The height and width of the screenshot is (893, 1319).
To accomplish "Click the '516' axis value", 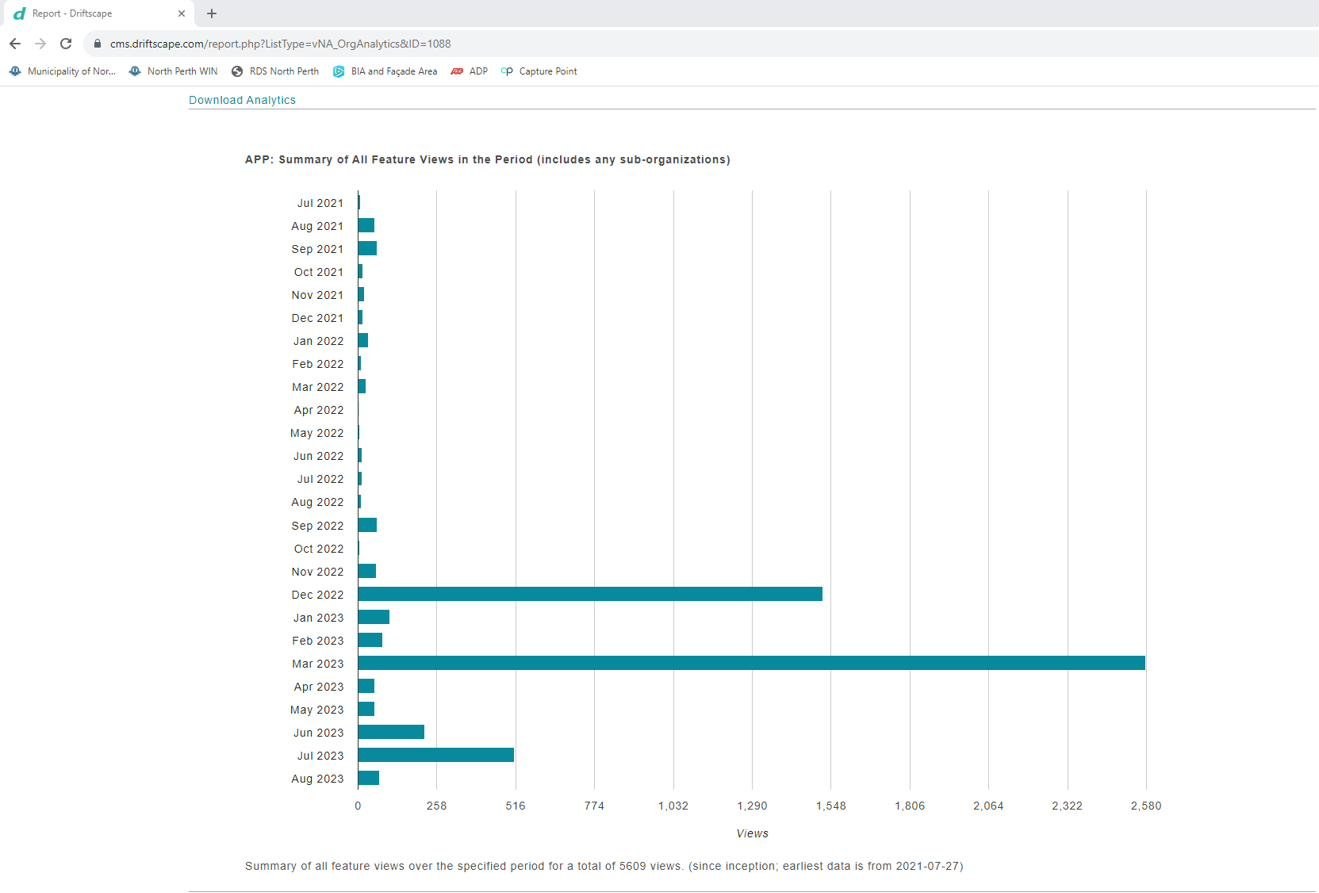I will point(516,806).
